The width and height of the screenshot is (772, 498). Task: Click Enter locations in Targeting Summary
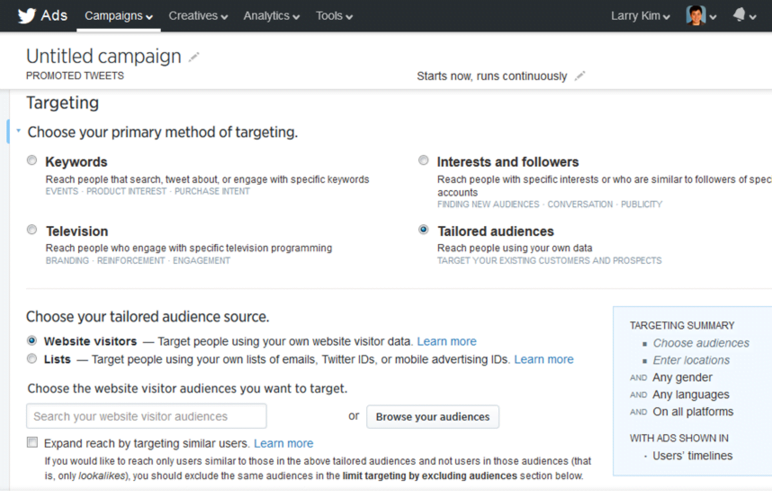coord(691,360)
